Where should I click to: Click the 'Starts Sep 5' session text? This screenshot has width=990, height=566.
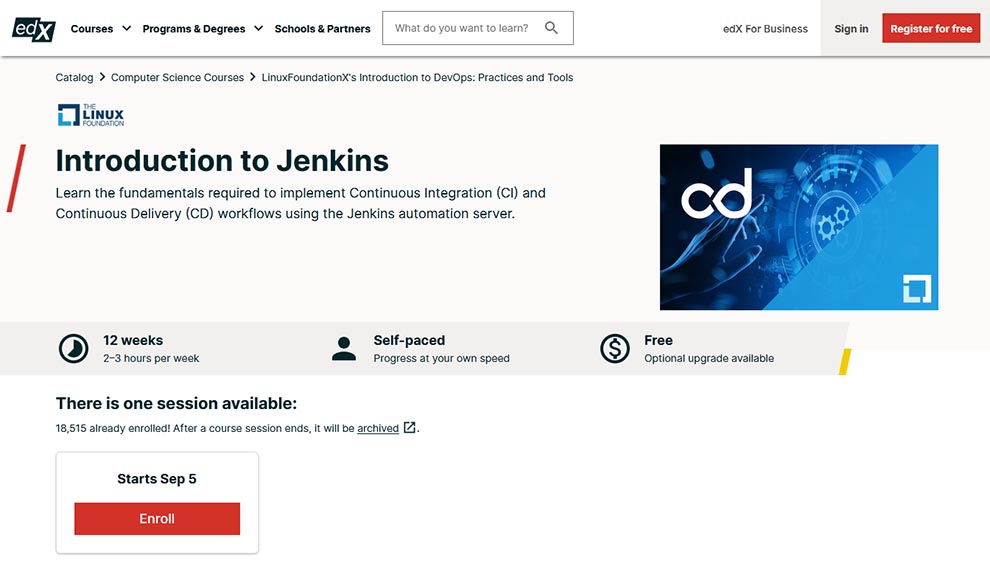pos(157,479)
